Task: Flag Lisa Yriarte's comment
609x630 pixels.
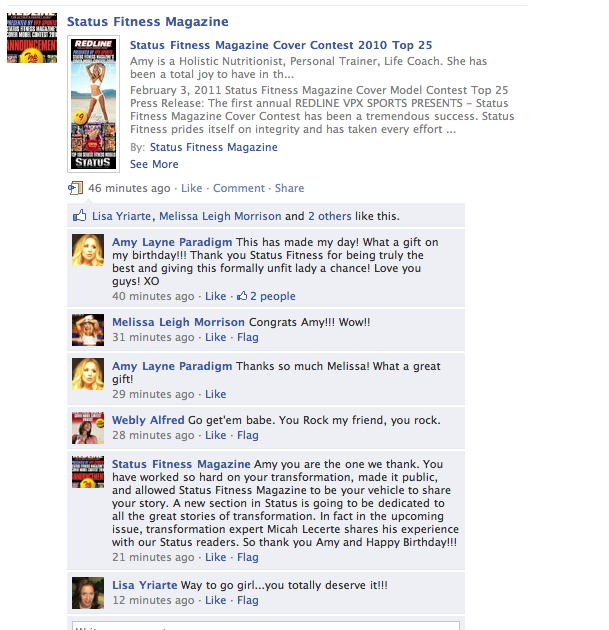Action: [x=248, y=600]
